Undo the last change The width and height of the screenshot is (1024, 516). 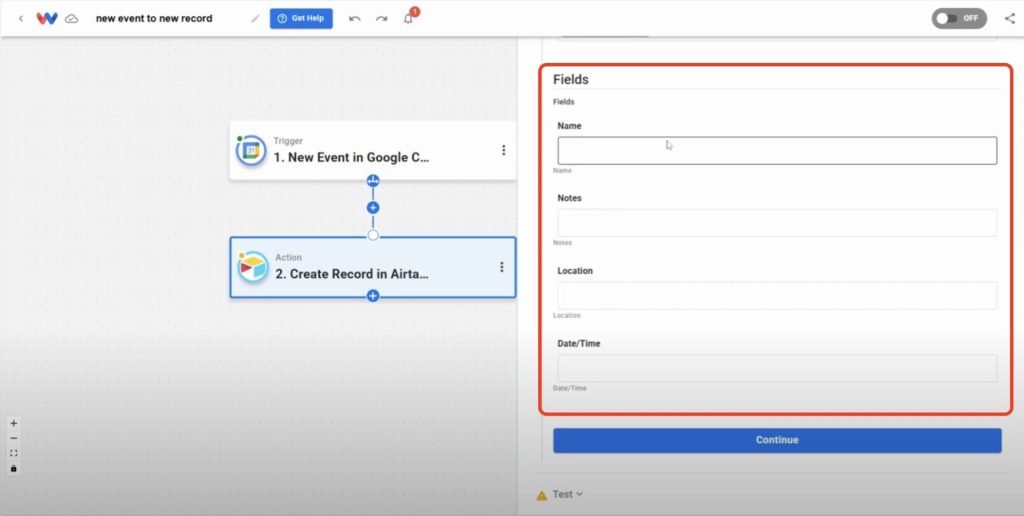coord(355,18)
